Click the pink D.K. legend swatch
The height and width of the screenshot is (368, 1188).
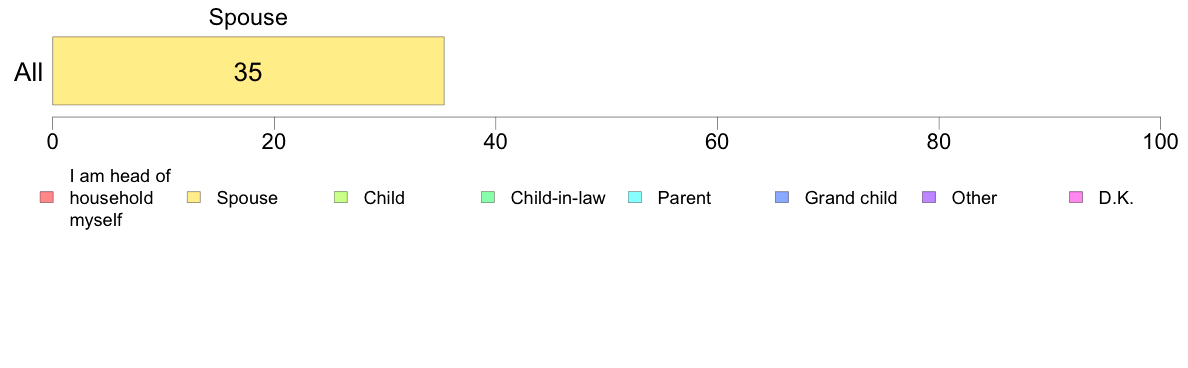(1076, 198)
